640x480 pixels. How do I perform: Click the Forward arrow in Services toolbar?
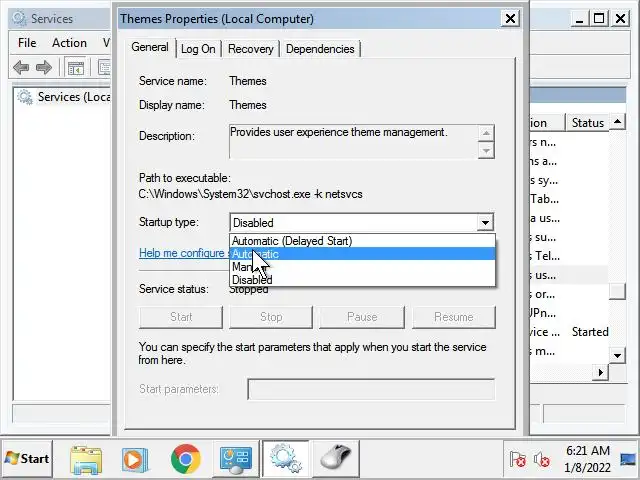tap(44, 67)
